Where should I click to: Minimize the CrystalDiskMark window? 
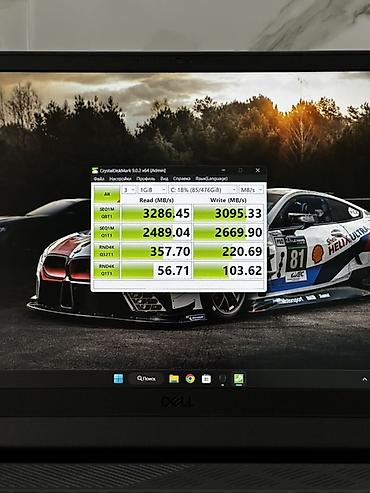tap(224, 170)
